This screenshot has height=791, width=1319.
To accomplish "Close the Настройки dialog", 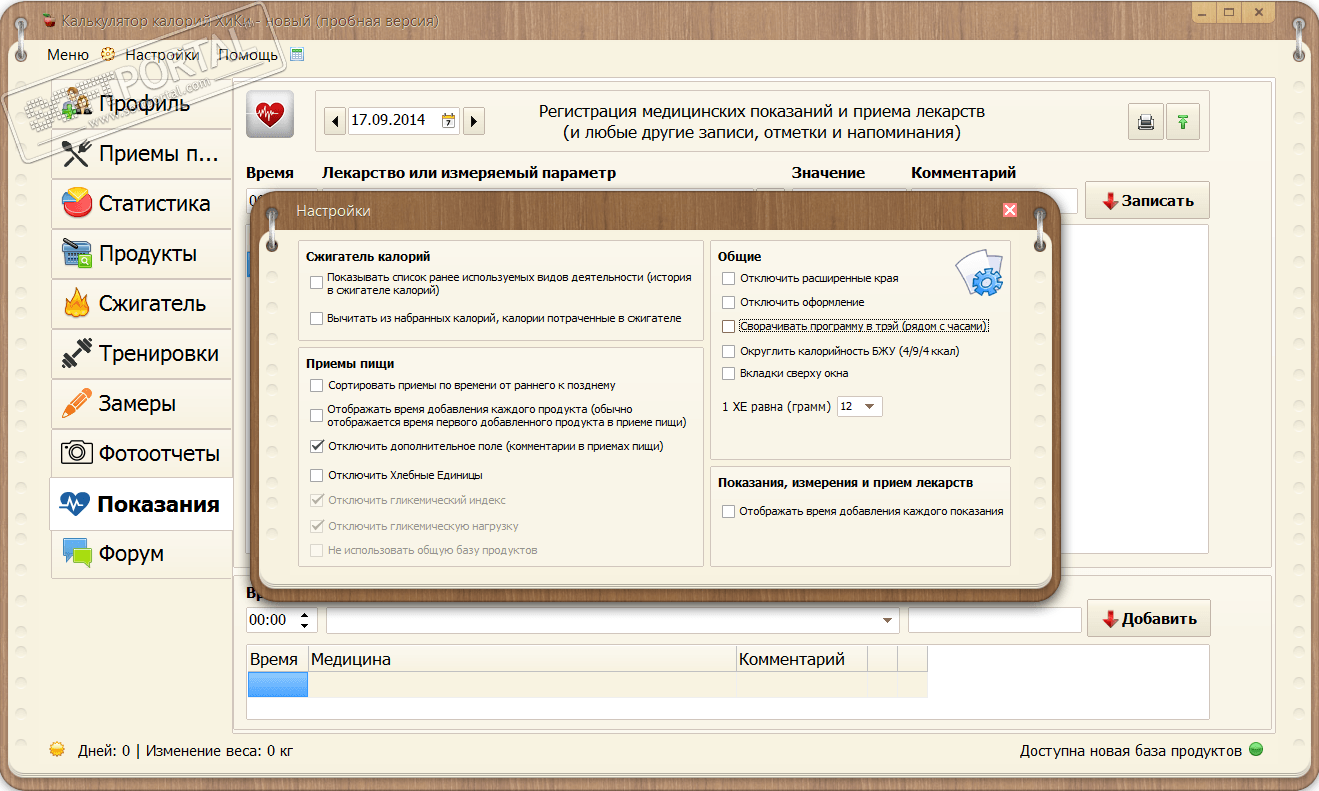I will coord(1010,210).
